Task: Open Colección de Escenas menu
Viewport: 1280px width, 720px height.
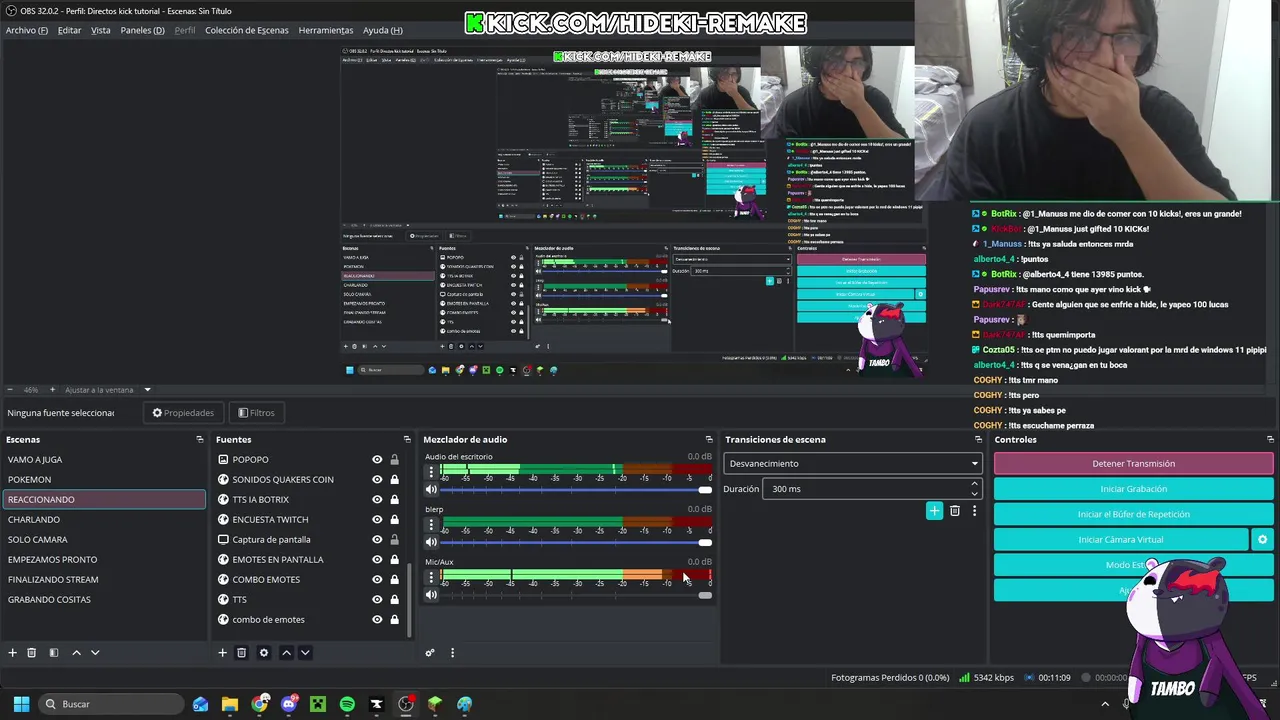Action: click(x=247, y=30)
